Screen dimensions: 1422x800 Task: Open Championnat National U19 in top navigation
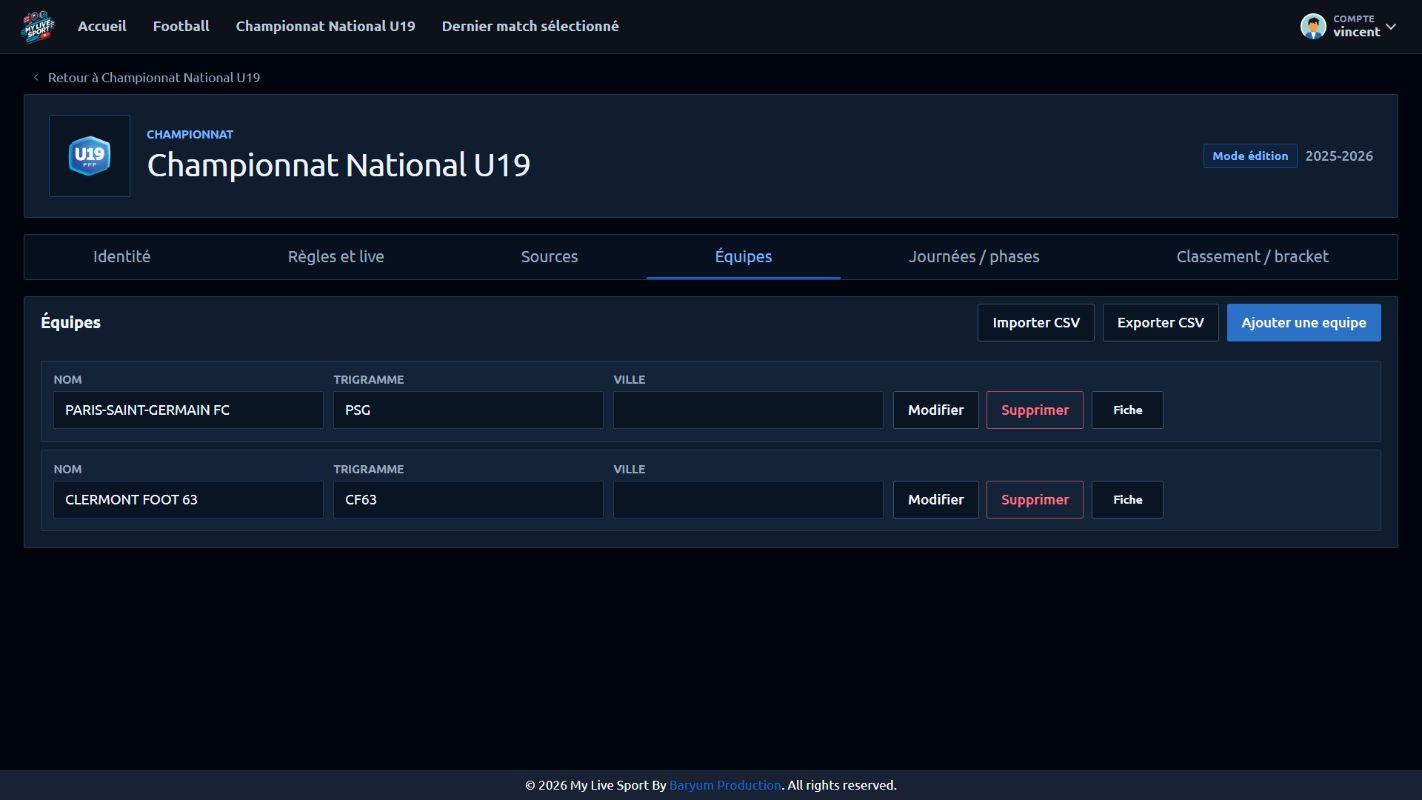click(x=326, y=26)
